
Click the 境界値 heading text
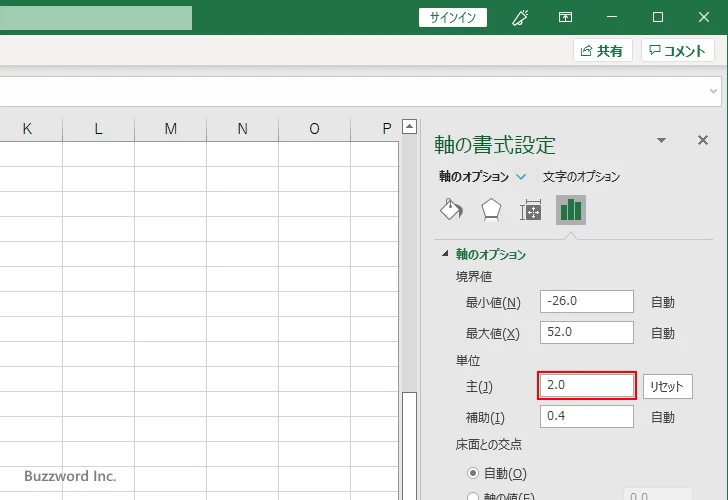474,277
